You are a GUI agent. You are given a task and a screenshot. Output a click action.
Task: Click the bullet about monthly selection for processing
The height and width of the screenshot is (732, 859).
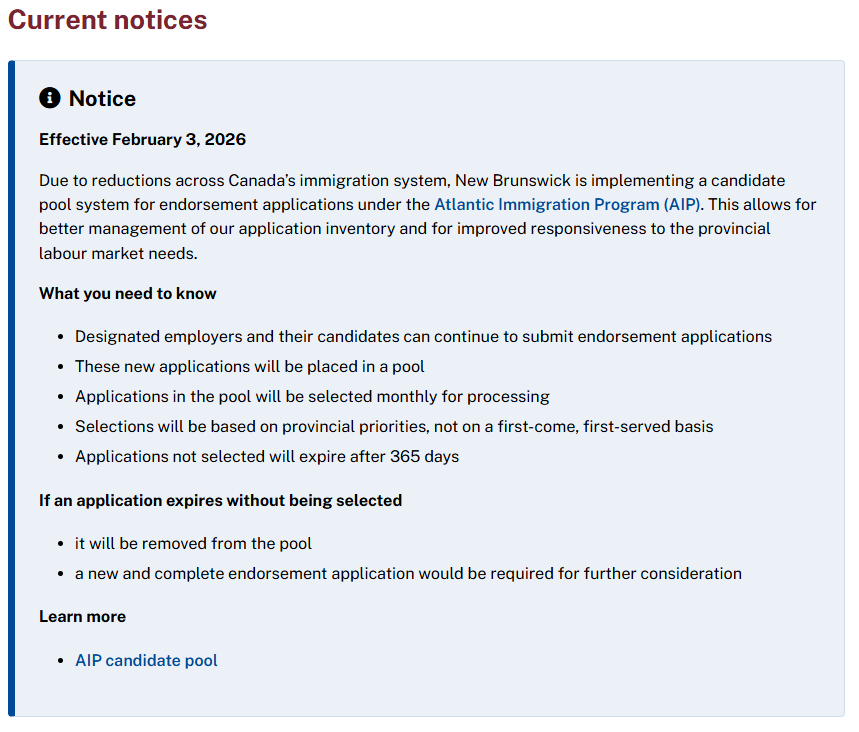click(312, 396)
